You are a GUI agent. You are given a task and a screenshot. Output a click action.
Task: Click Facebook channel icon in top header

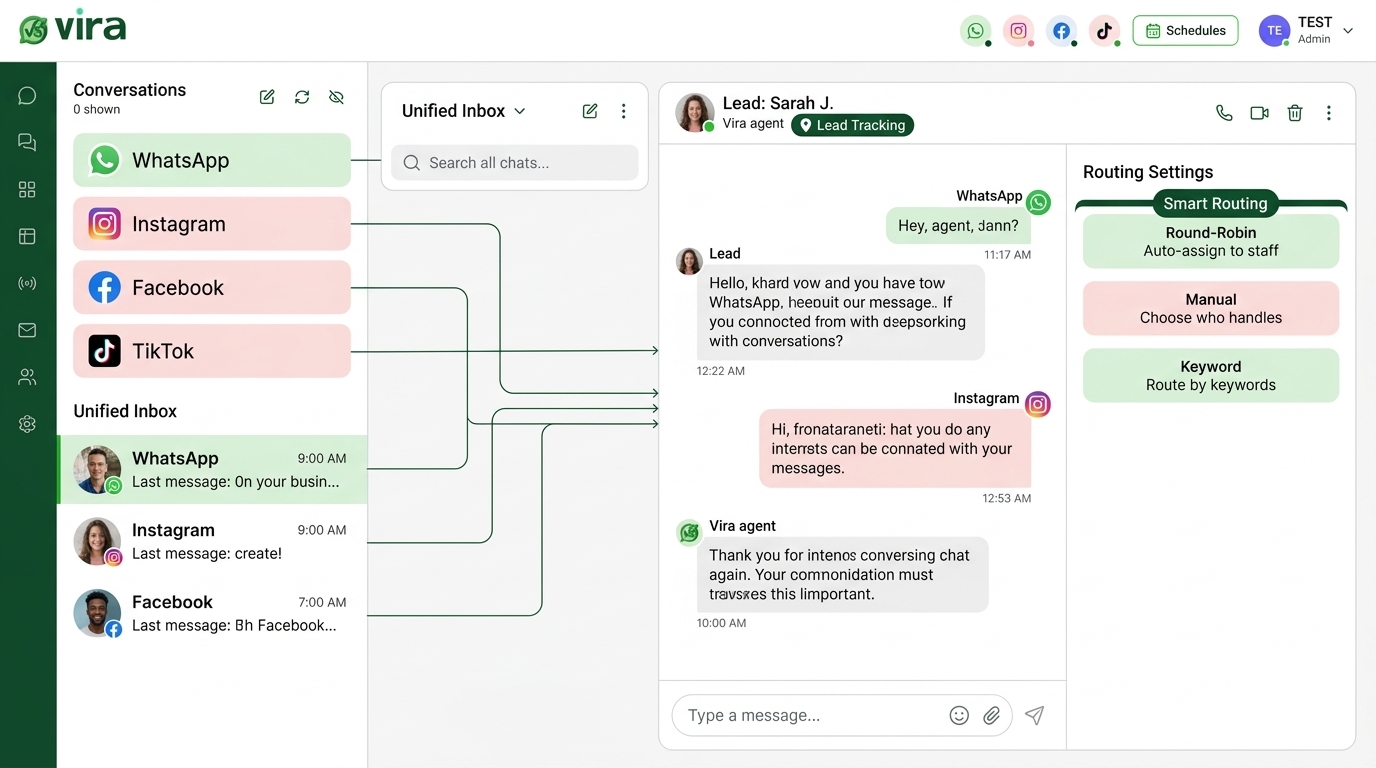1062,30
